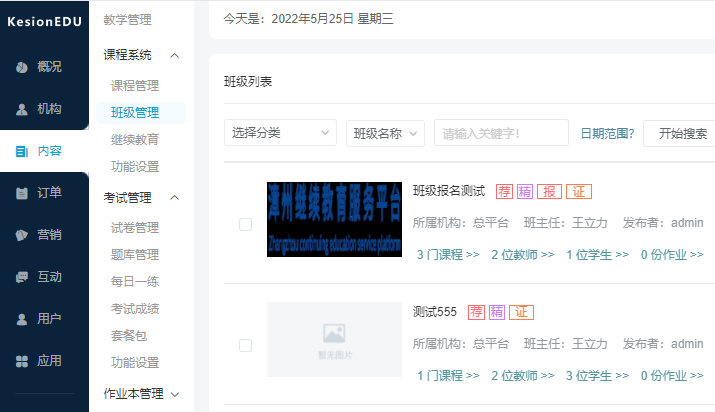Click the 应用 applications grid icon
Image resolution: width=715 pixels, height=412 pixels.
(x=22, y=361)
